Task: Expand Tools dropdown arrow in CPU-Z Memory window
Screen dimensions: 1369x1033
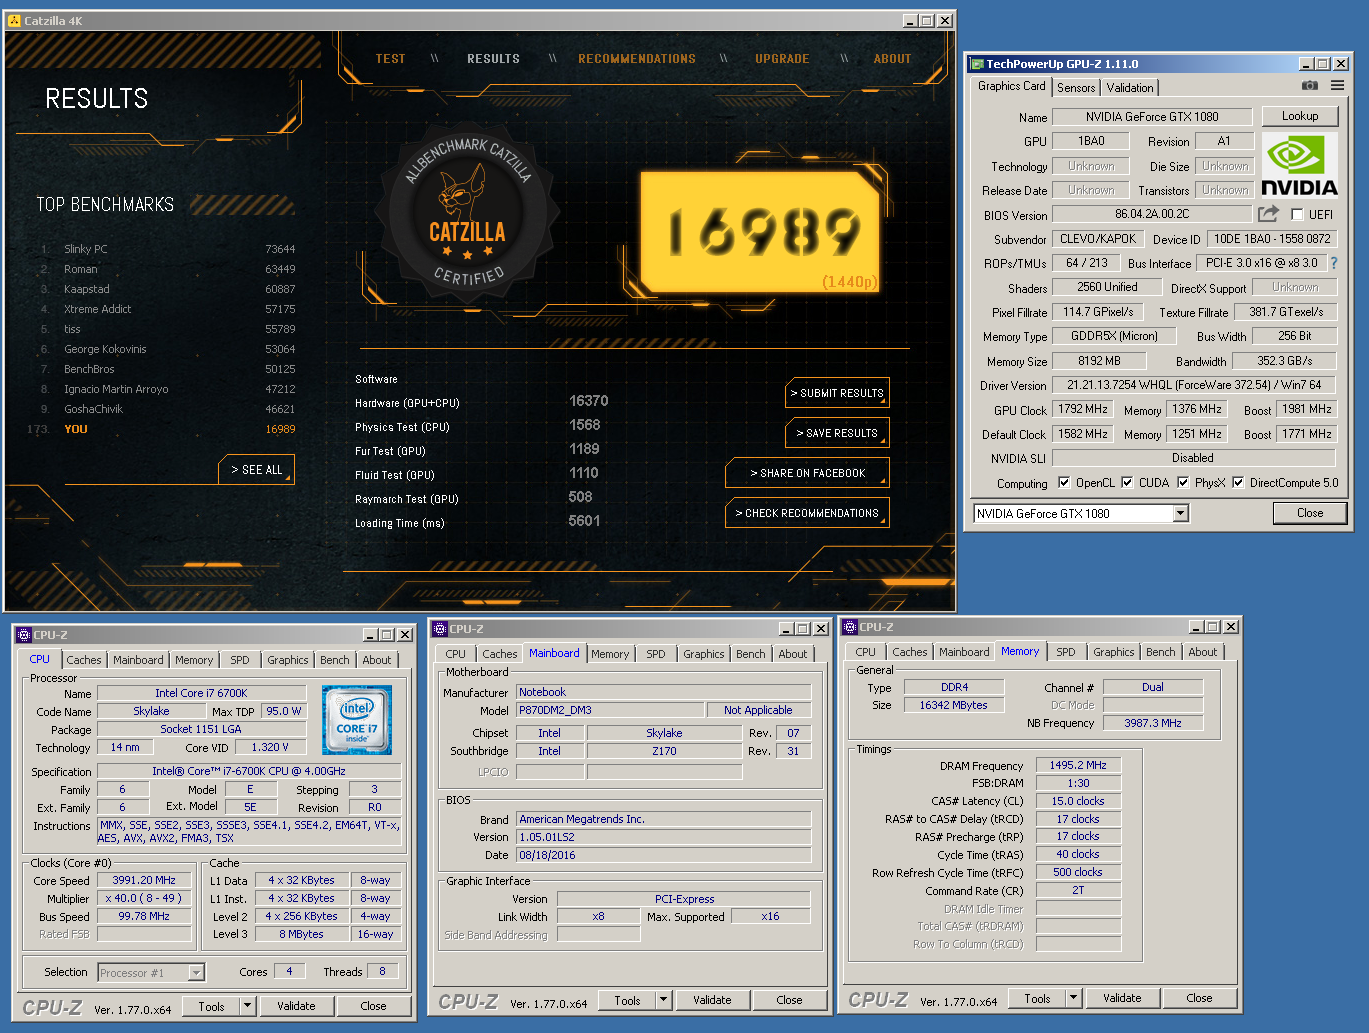Action: point(1074,998)
